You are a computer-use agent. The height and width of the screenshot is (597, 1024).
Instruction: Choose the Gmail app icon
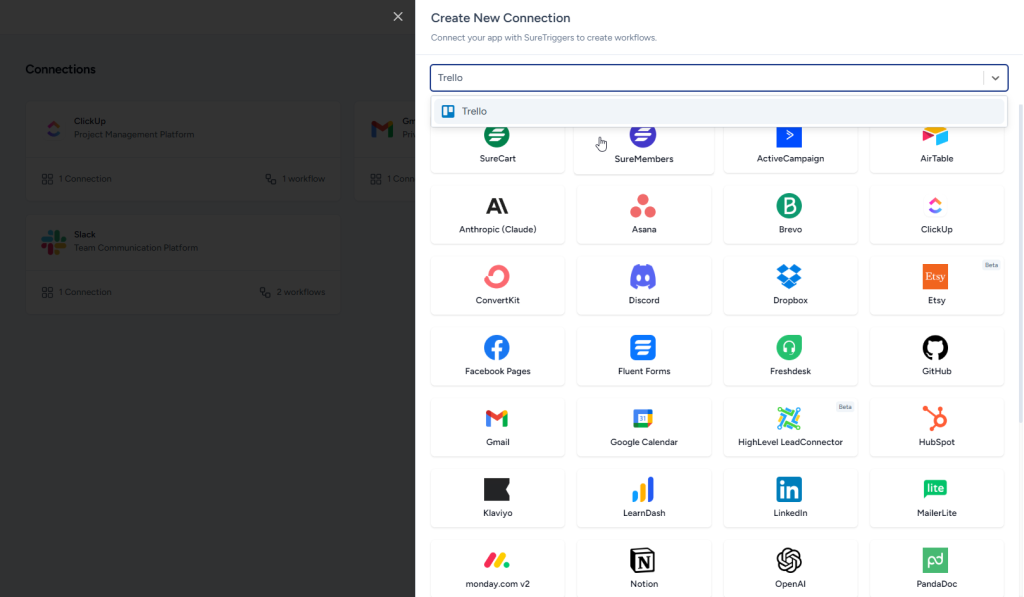tap(497, 419)
